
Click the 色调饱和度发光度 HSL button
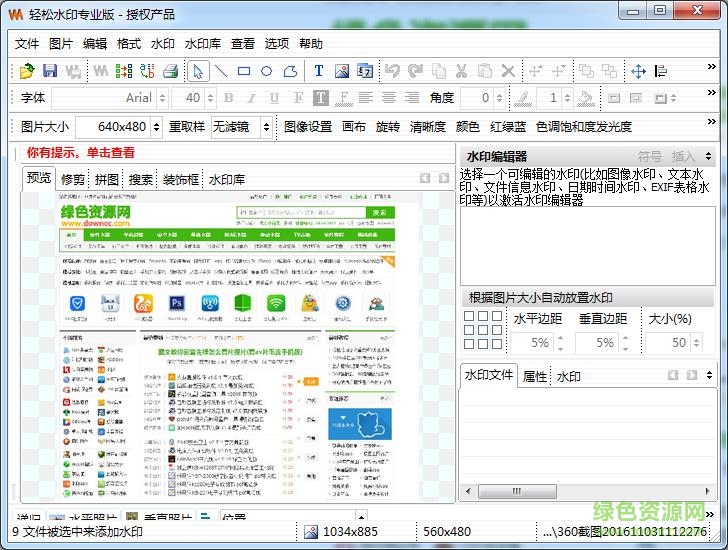[584, 127]
